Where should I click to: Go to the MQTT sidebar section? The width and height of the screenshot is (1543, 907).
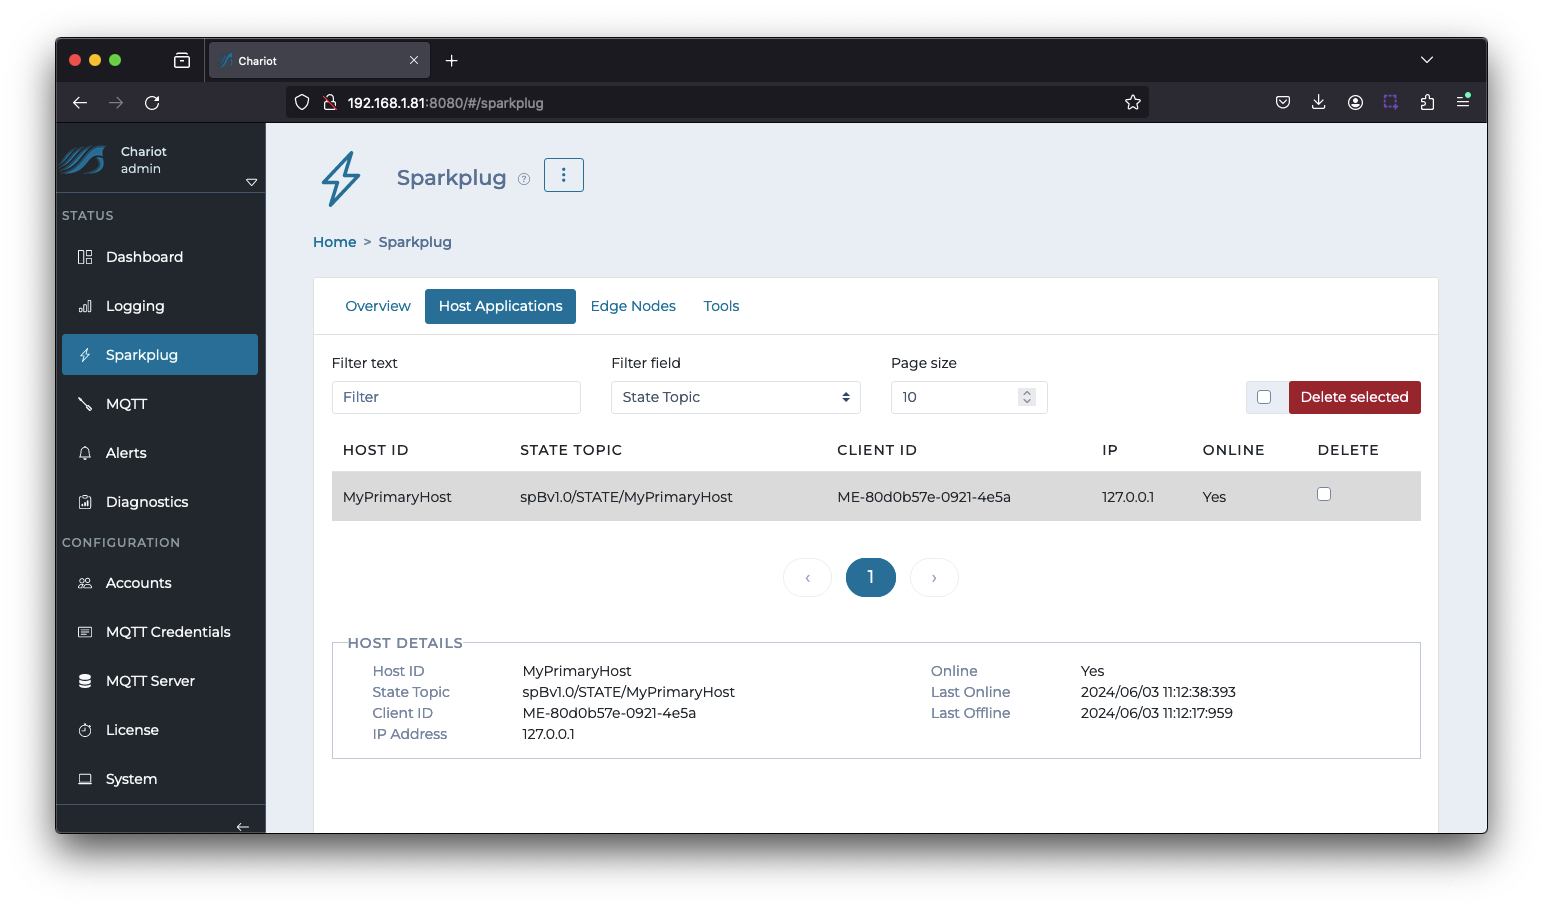[x=160, y=404]
